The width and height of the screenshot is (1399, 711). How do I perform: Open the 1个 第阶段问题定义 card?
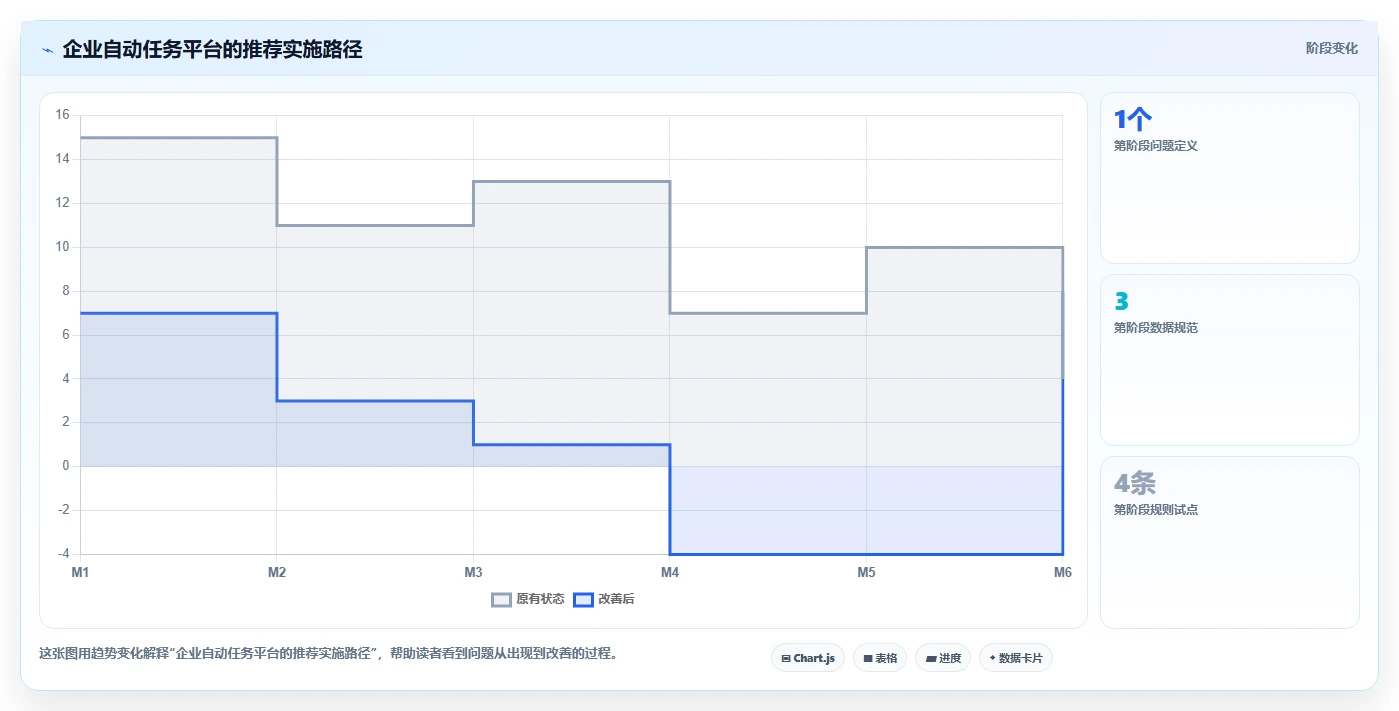click(1230, 178)
